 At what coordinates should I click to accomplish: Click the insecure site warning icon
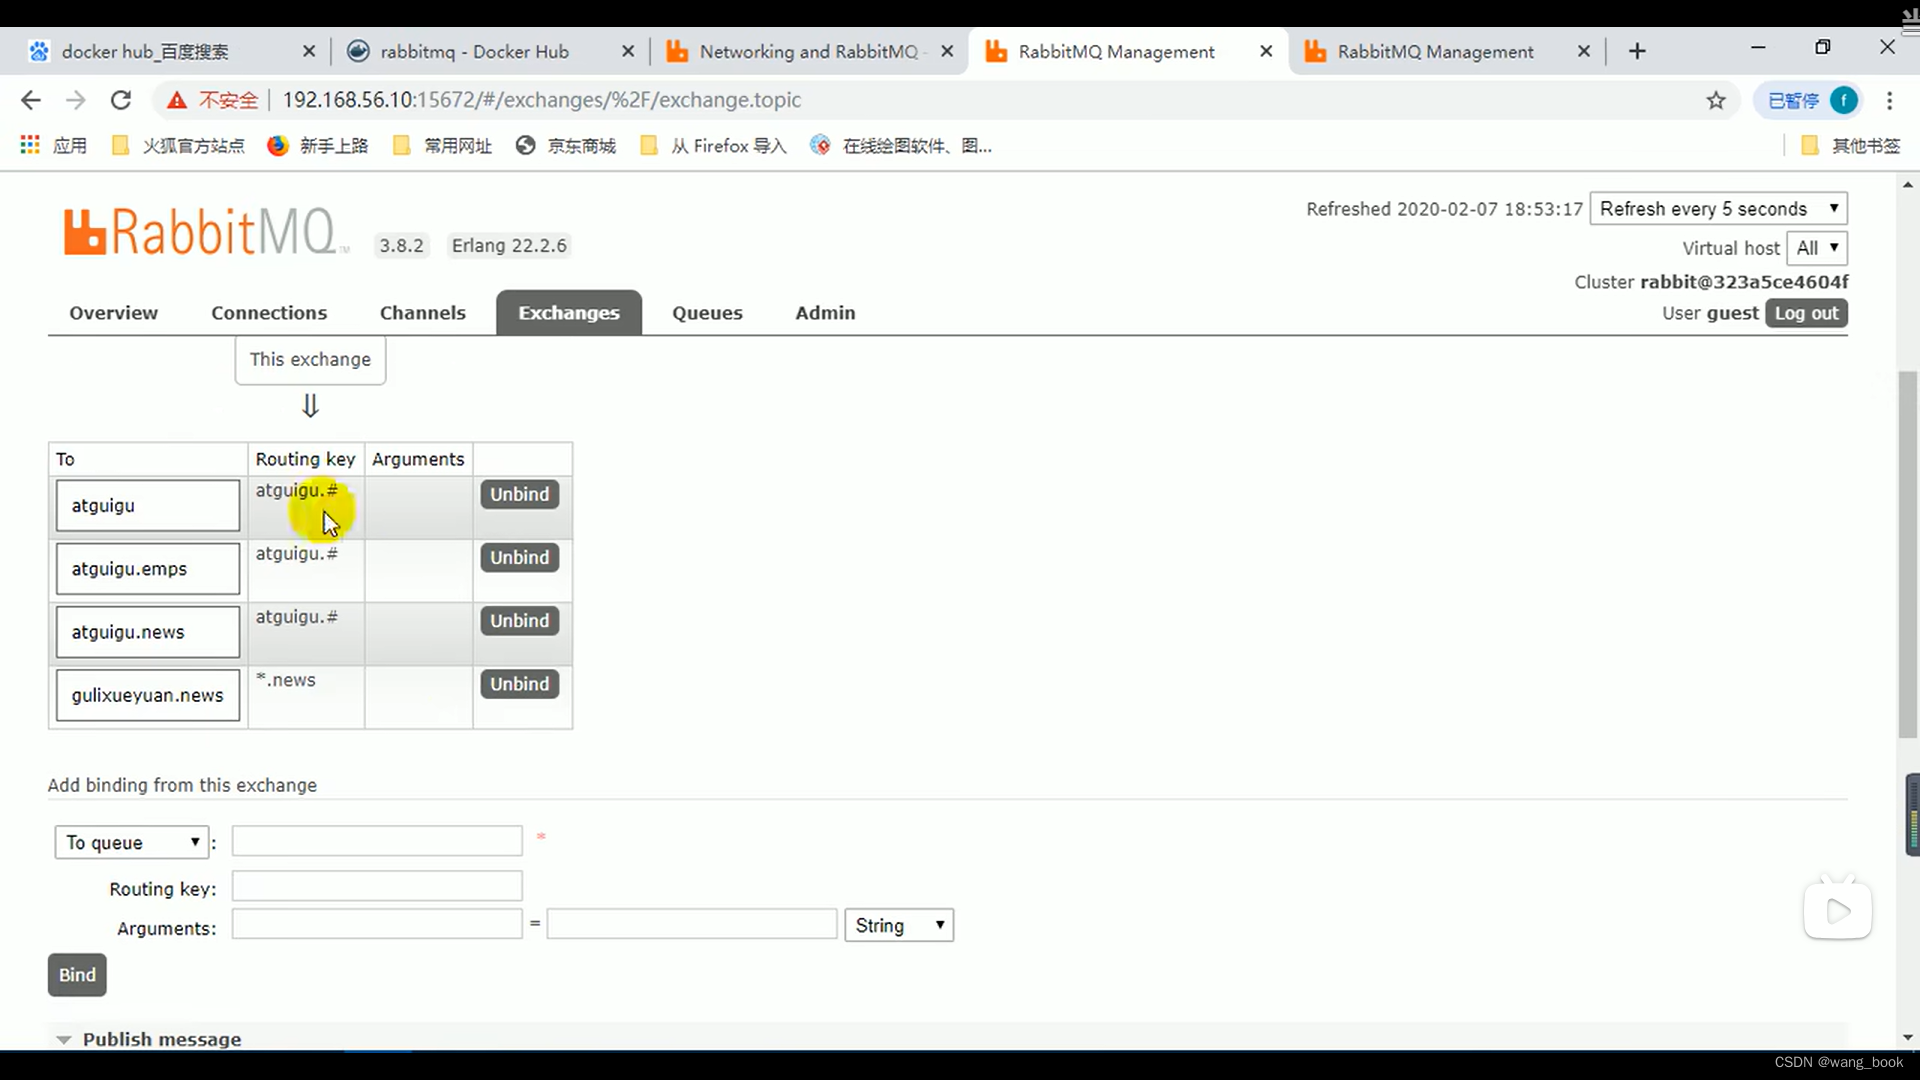(177, 100)
